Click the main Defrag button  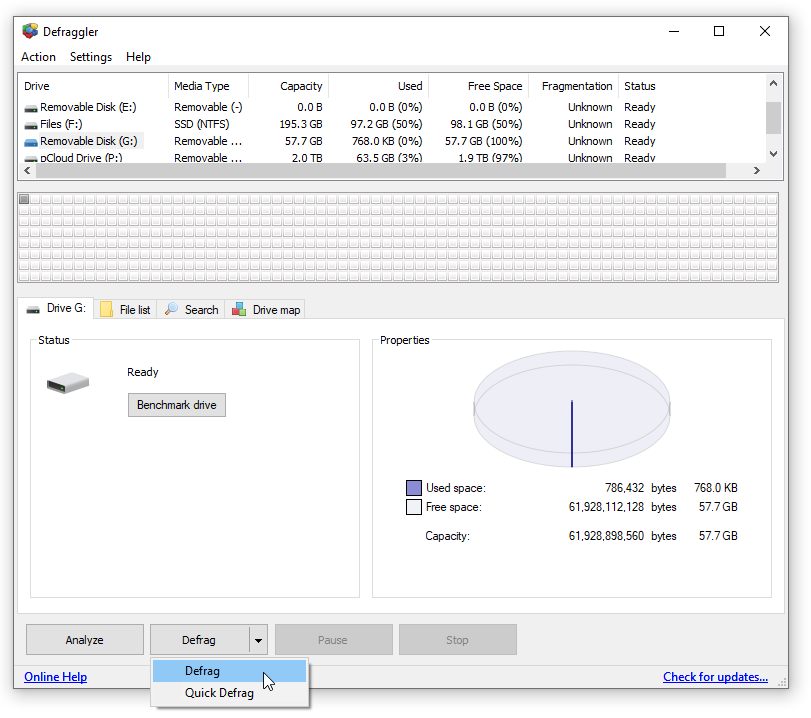coord(199,640)
